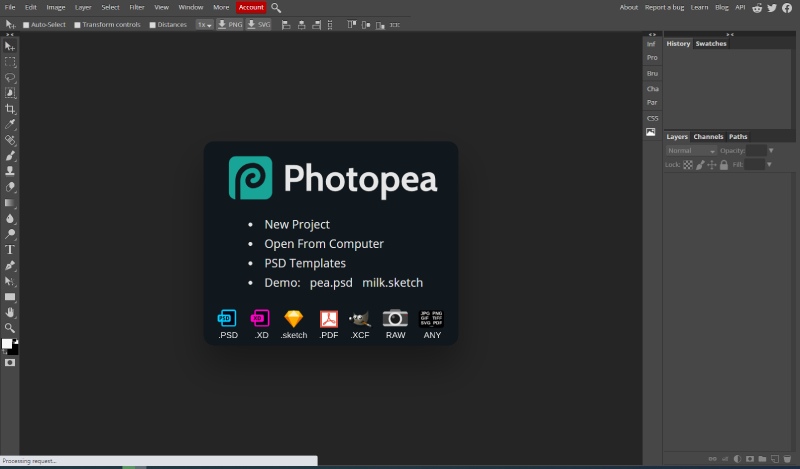Switch to the Swatches tab
The height and width of the screenshot is (469, 800).
711,44
